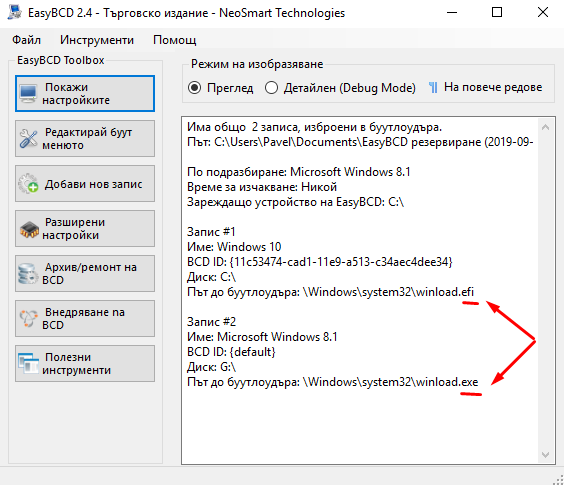Open Архив/ремонт на BCD label
The width and height of the screenshot is (564, 485).
click(89, 273)
